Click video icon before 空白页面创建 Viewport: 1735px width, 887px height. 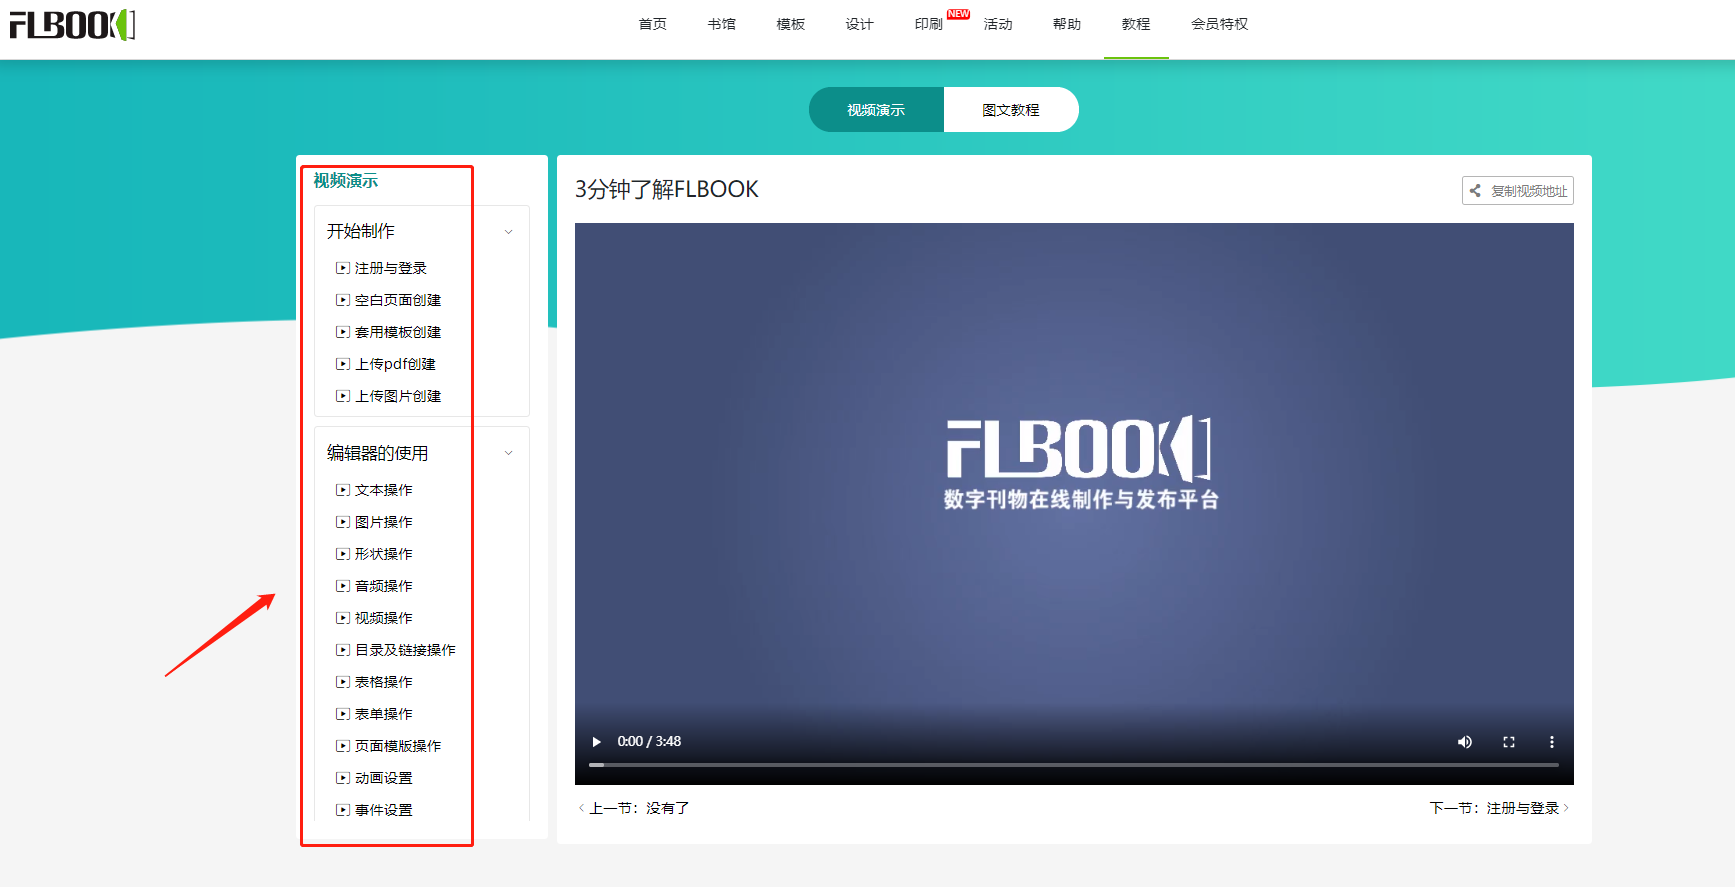point(343,300)
